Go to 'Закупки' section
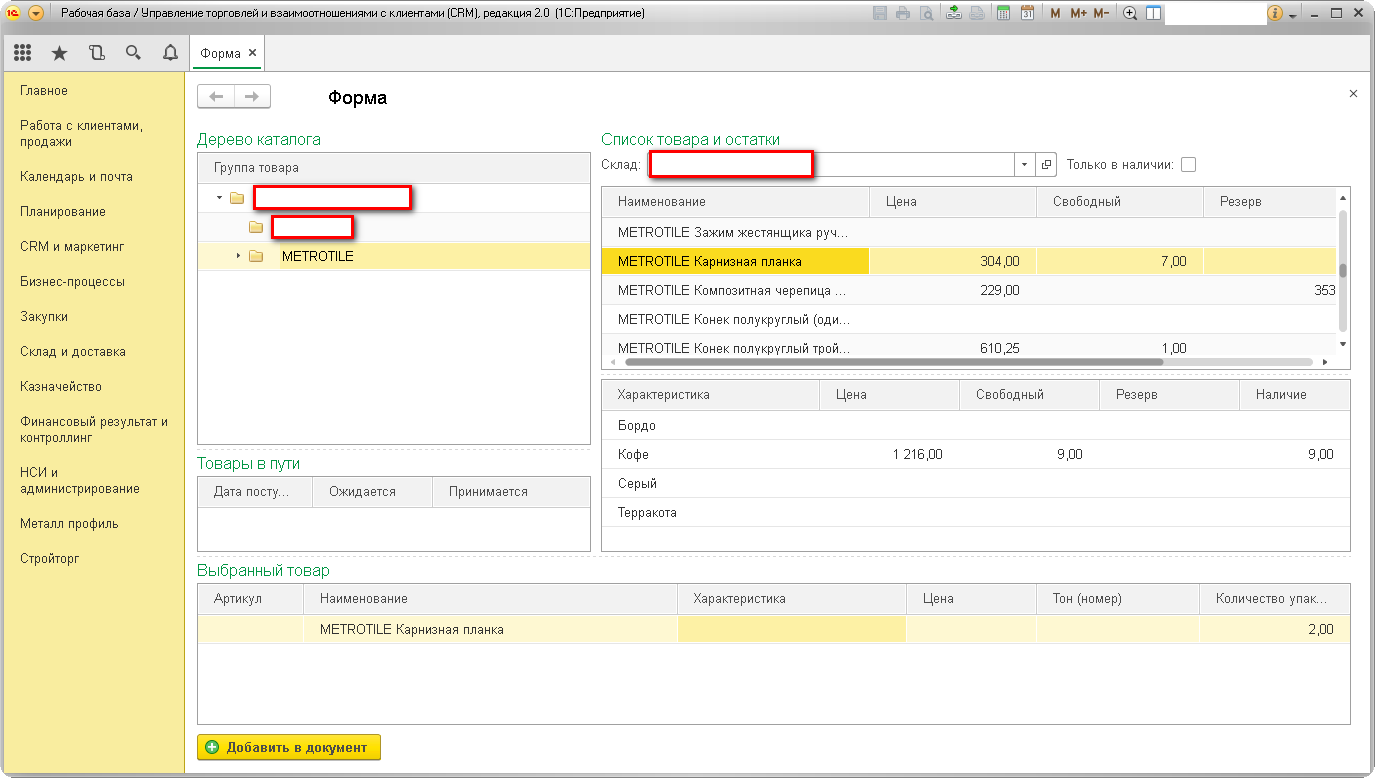Screen dimensions: 1375x778 [x=44, y=317]
